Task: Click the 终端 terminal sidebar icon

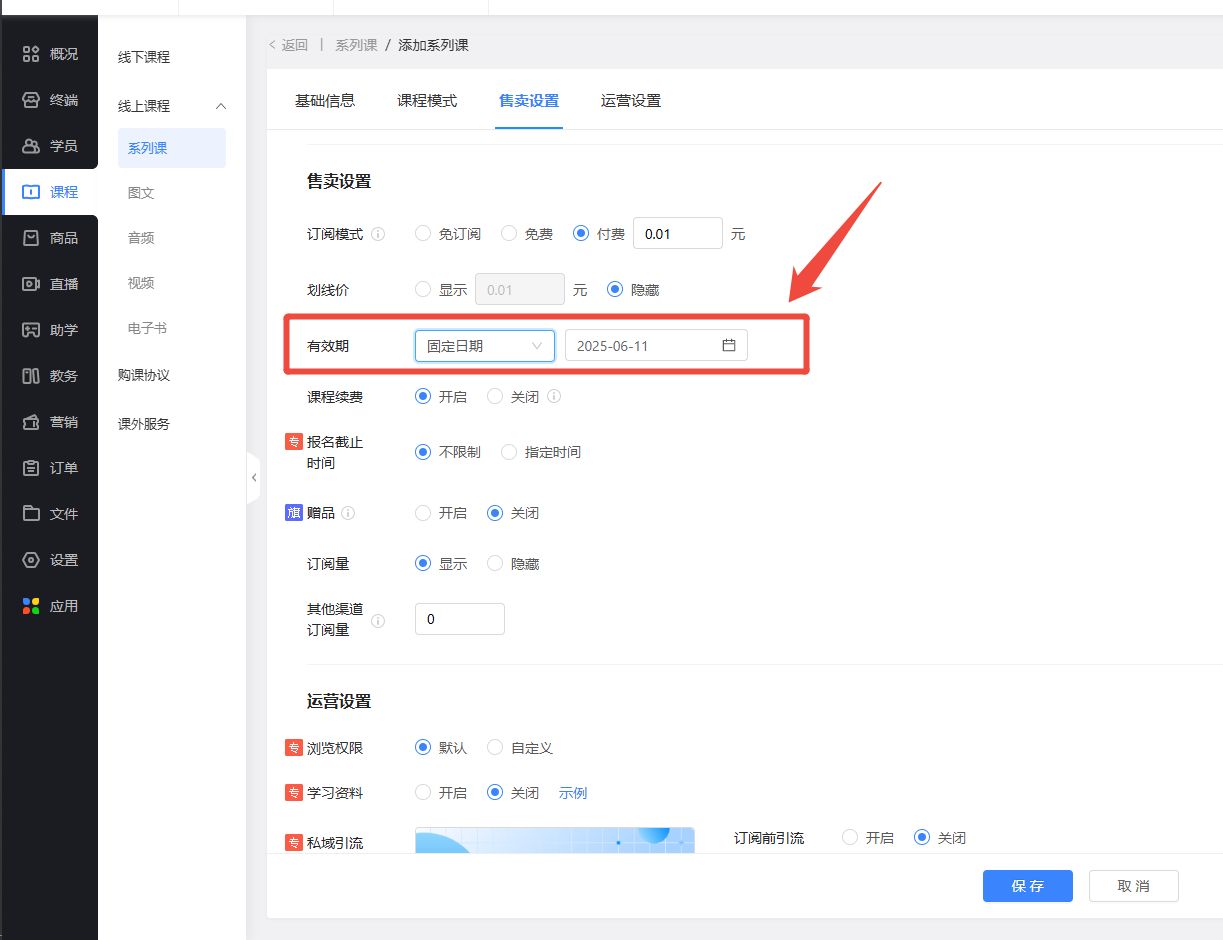Action: (31, 100)
